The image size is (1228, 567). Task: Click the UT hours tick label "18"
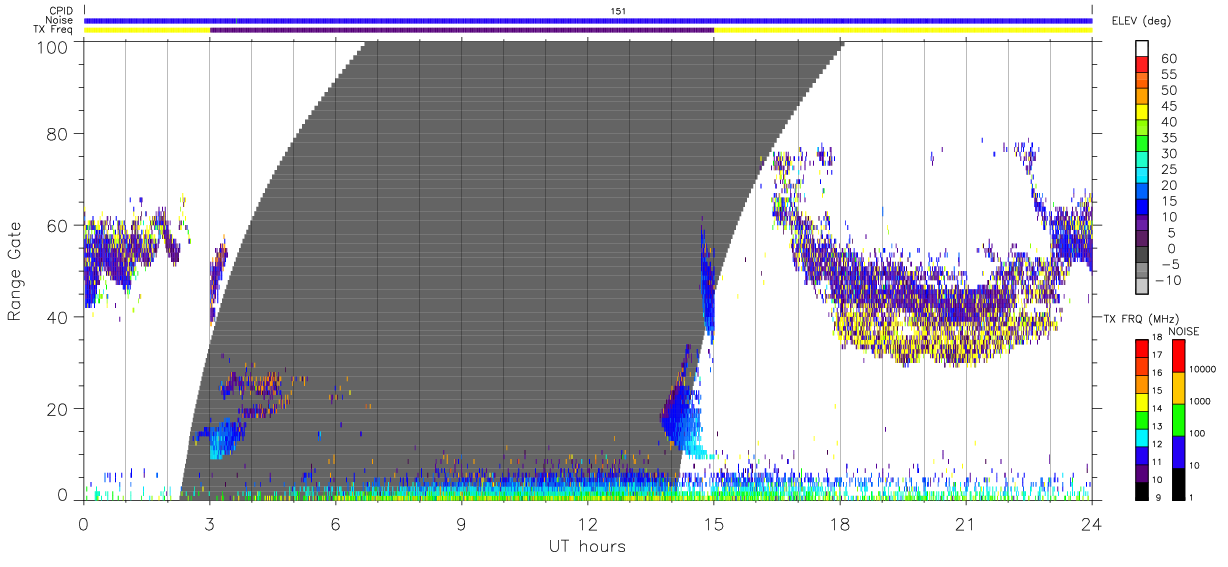pos(840,524)
